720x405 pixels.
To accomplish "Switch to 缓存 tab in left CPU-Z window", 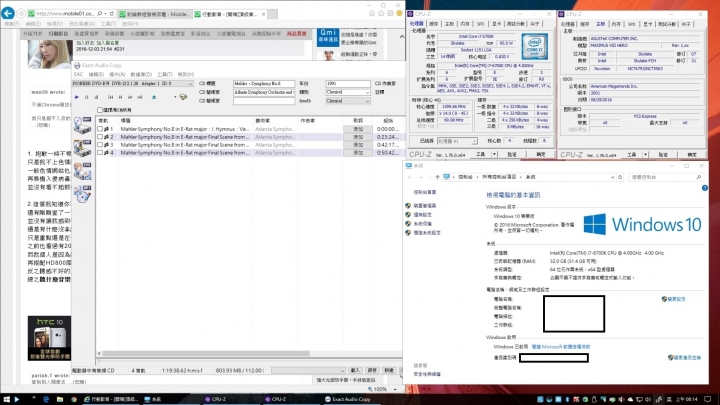I will pos(433,24).
